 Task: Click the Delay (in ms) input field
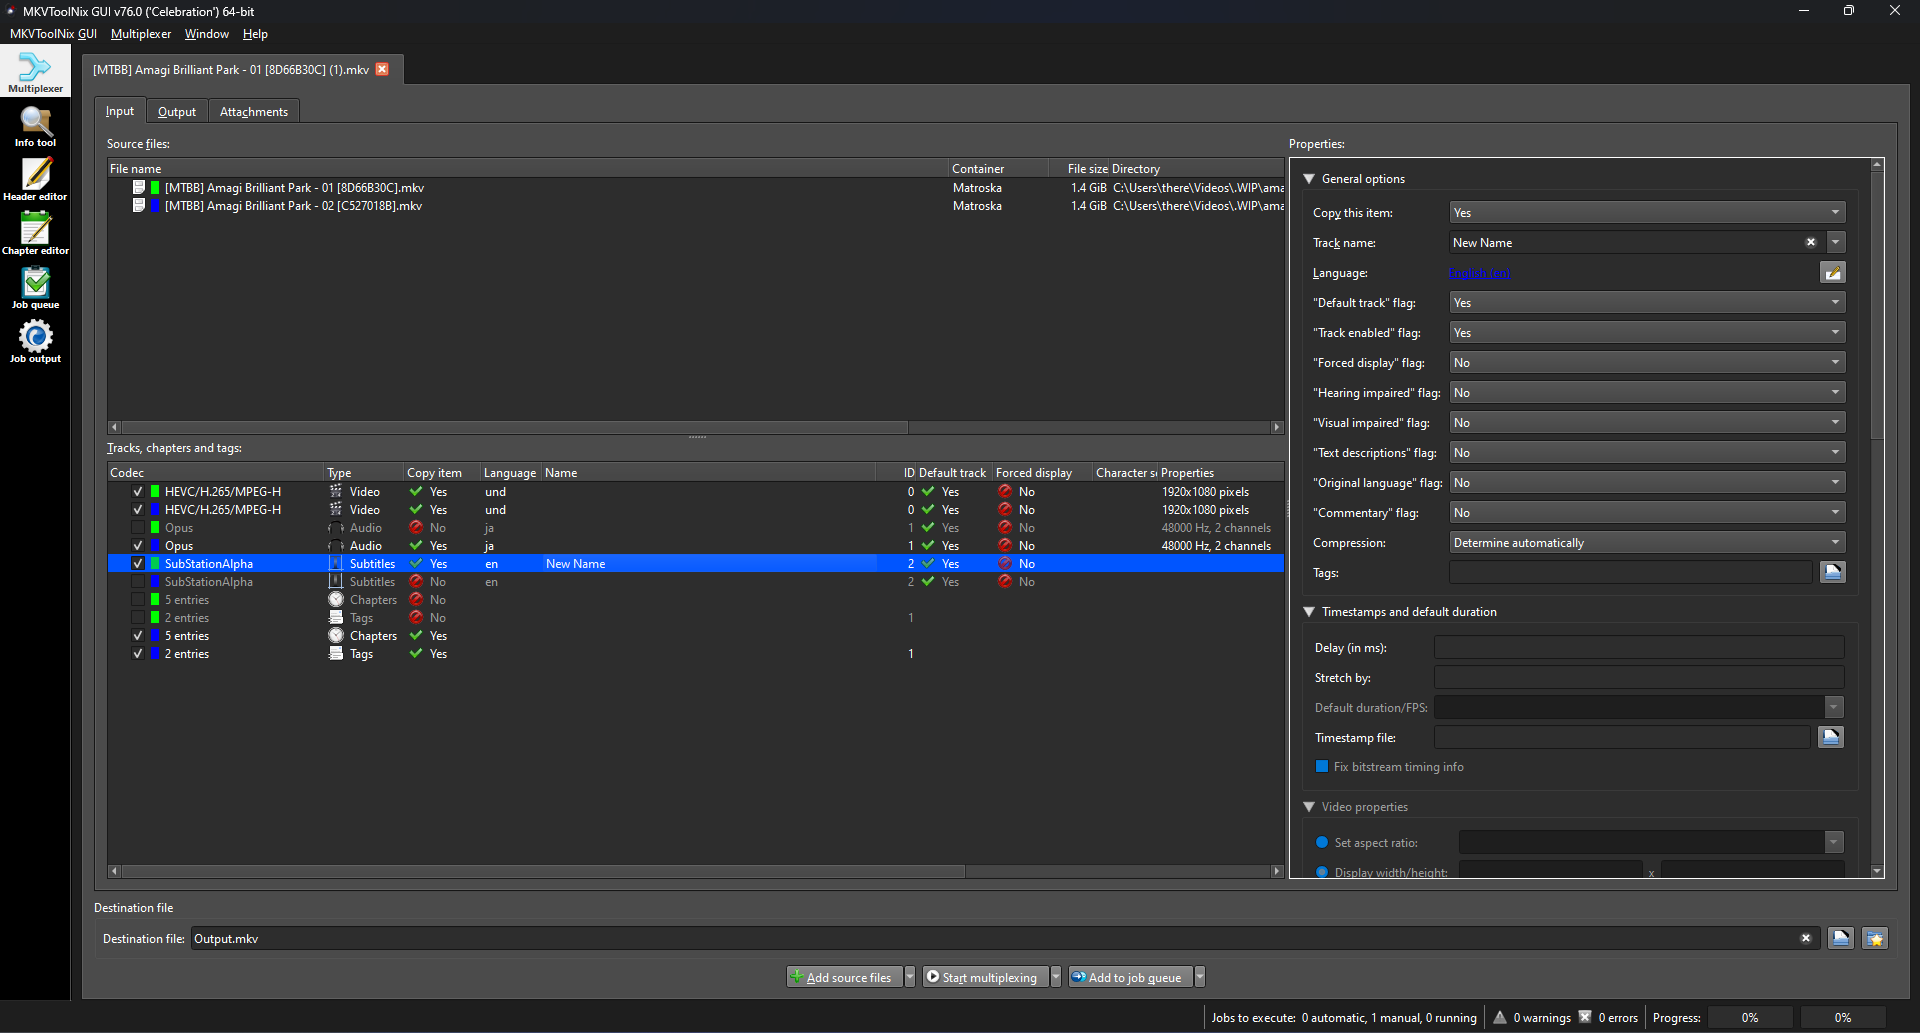[x=1639, y=647]
